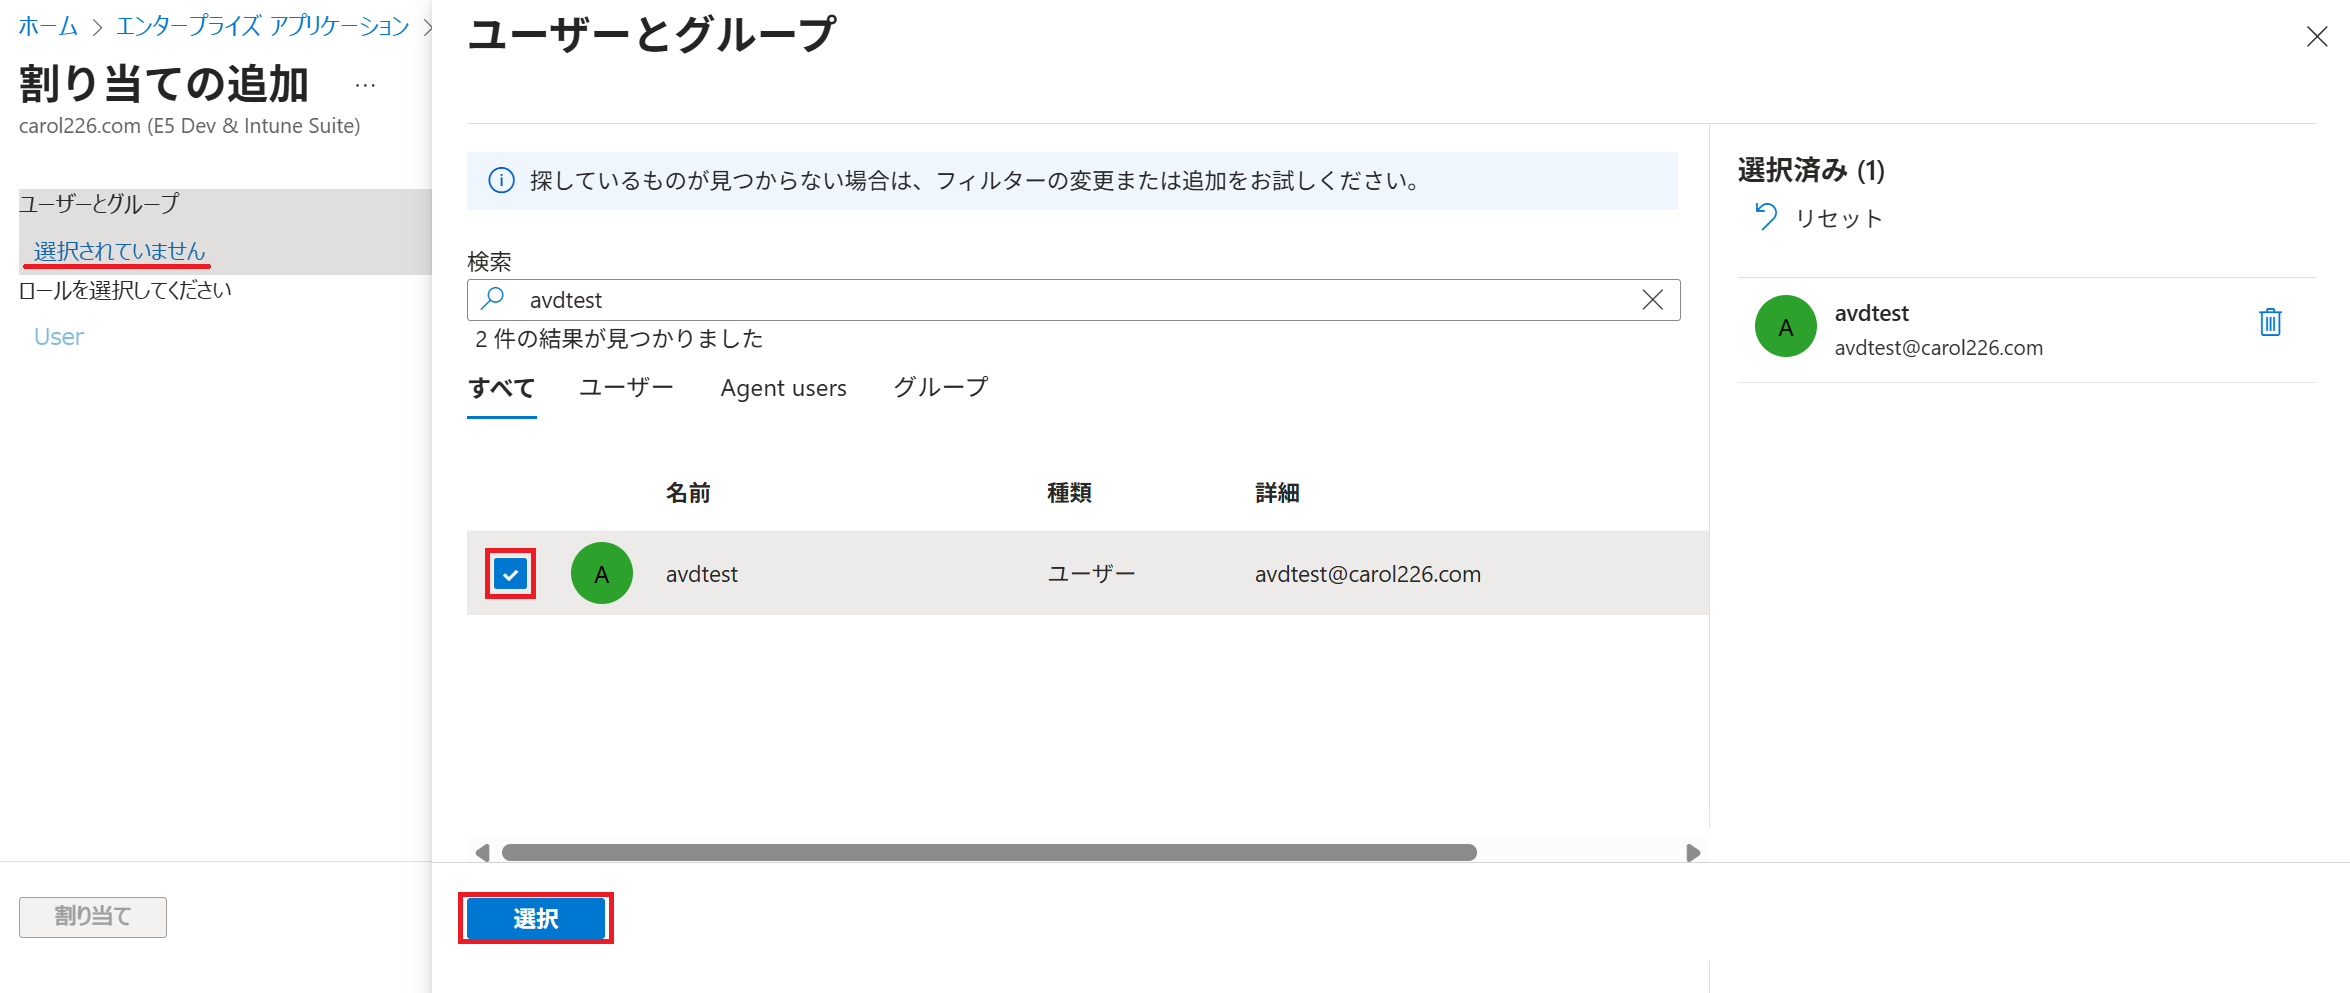Click the reset arrow icon under 選択済み

tap(1766, 217)
